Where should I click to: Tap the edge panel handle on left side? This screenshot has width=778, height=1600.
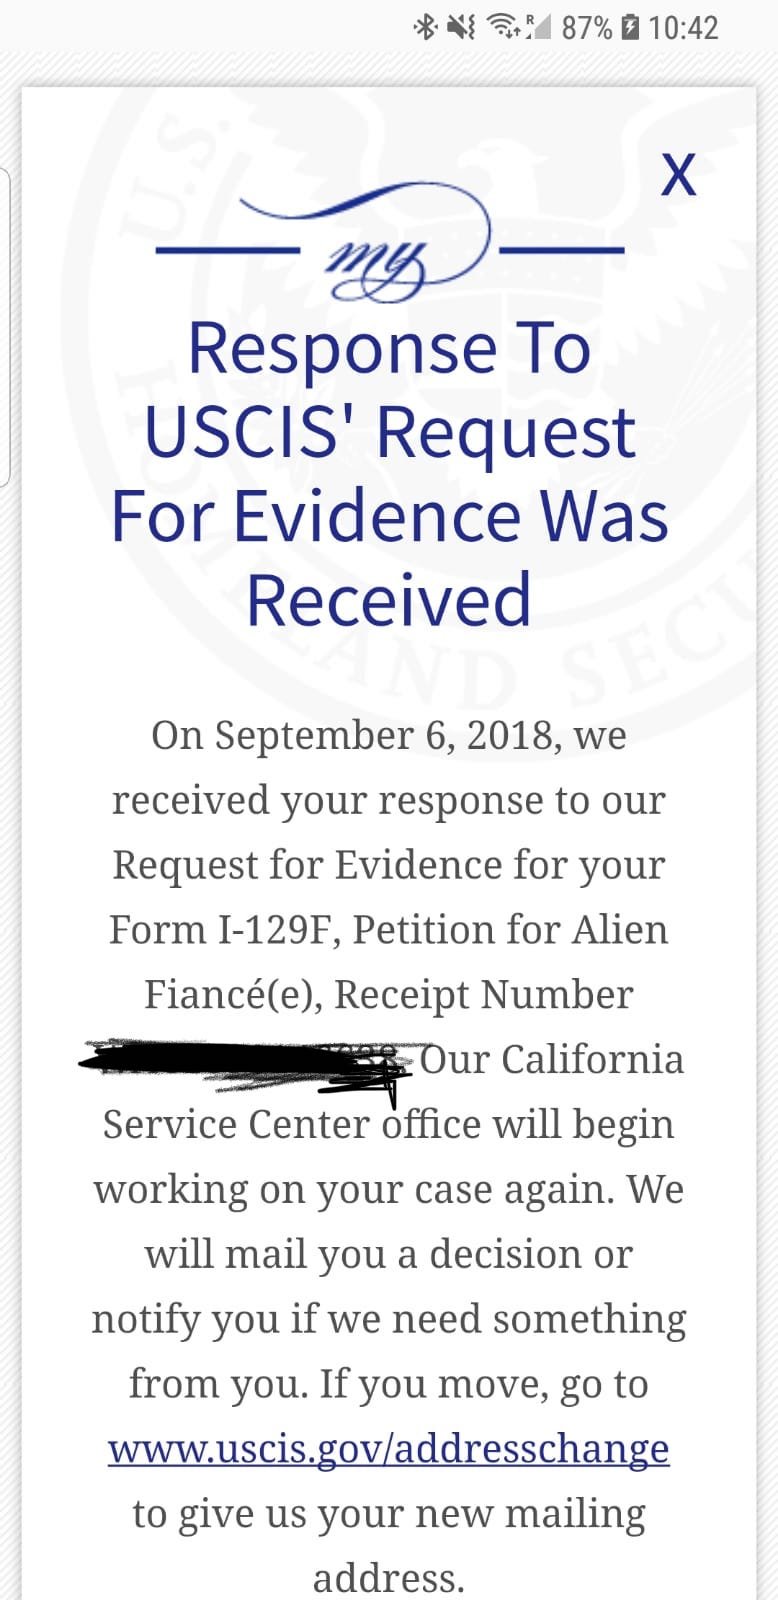pos(5,327)
